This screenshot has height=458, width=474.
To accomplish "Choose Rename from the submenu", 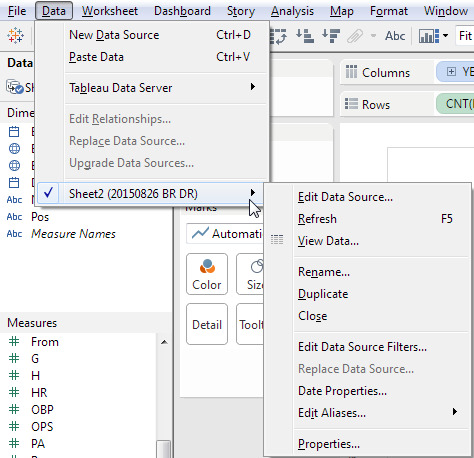I will [x=367, y=272].
